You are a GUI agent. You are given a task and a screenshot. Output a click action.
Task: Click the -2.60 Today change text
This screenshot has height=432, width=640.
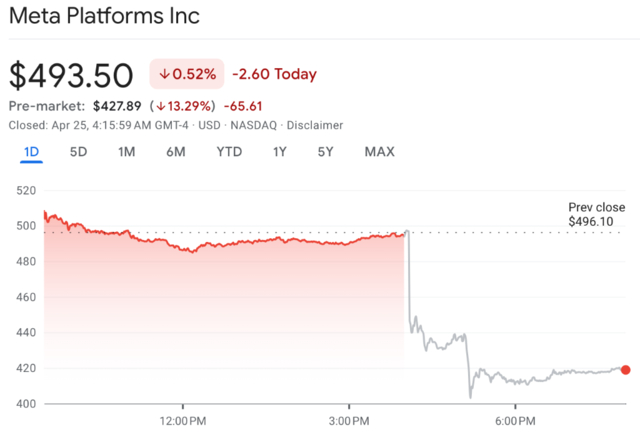coord(274,74)
